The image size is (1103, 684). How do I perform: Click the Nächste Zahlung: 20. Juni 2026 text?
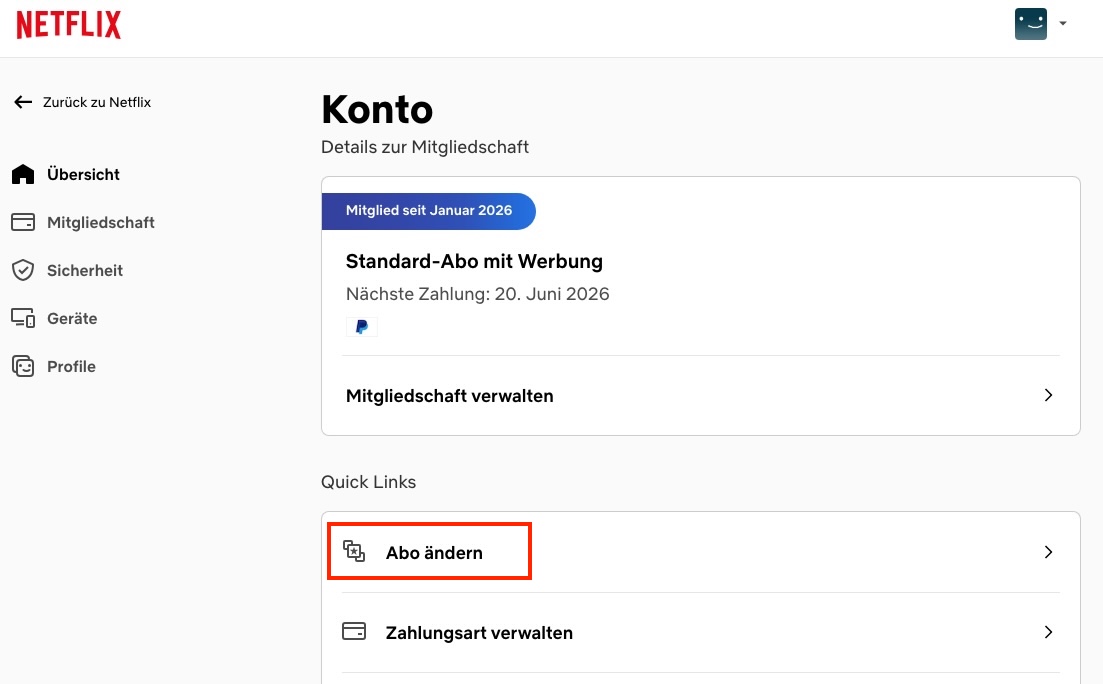coord(478,294)
